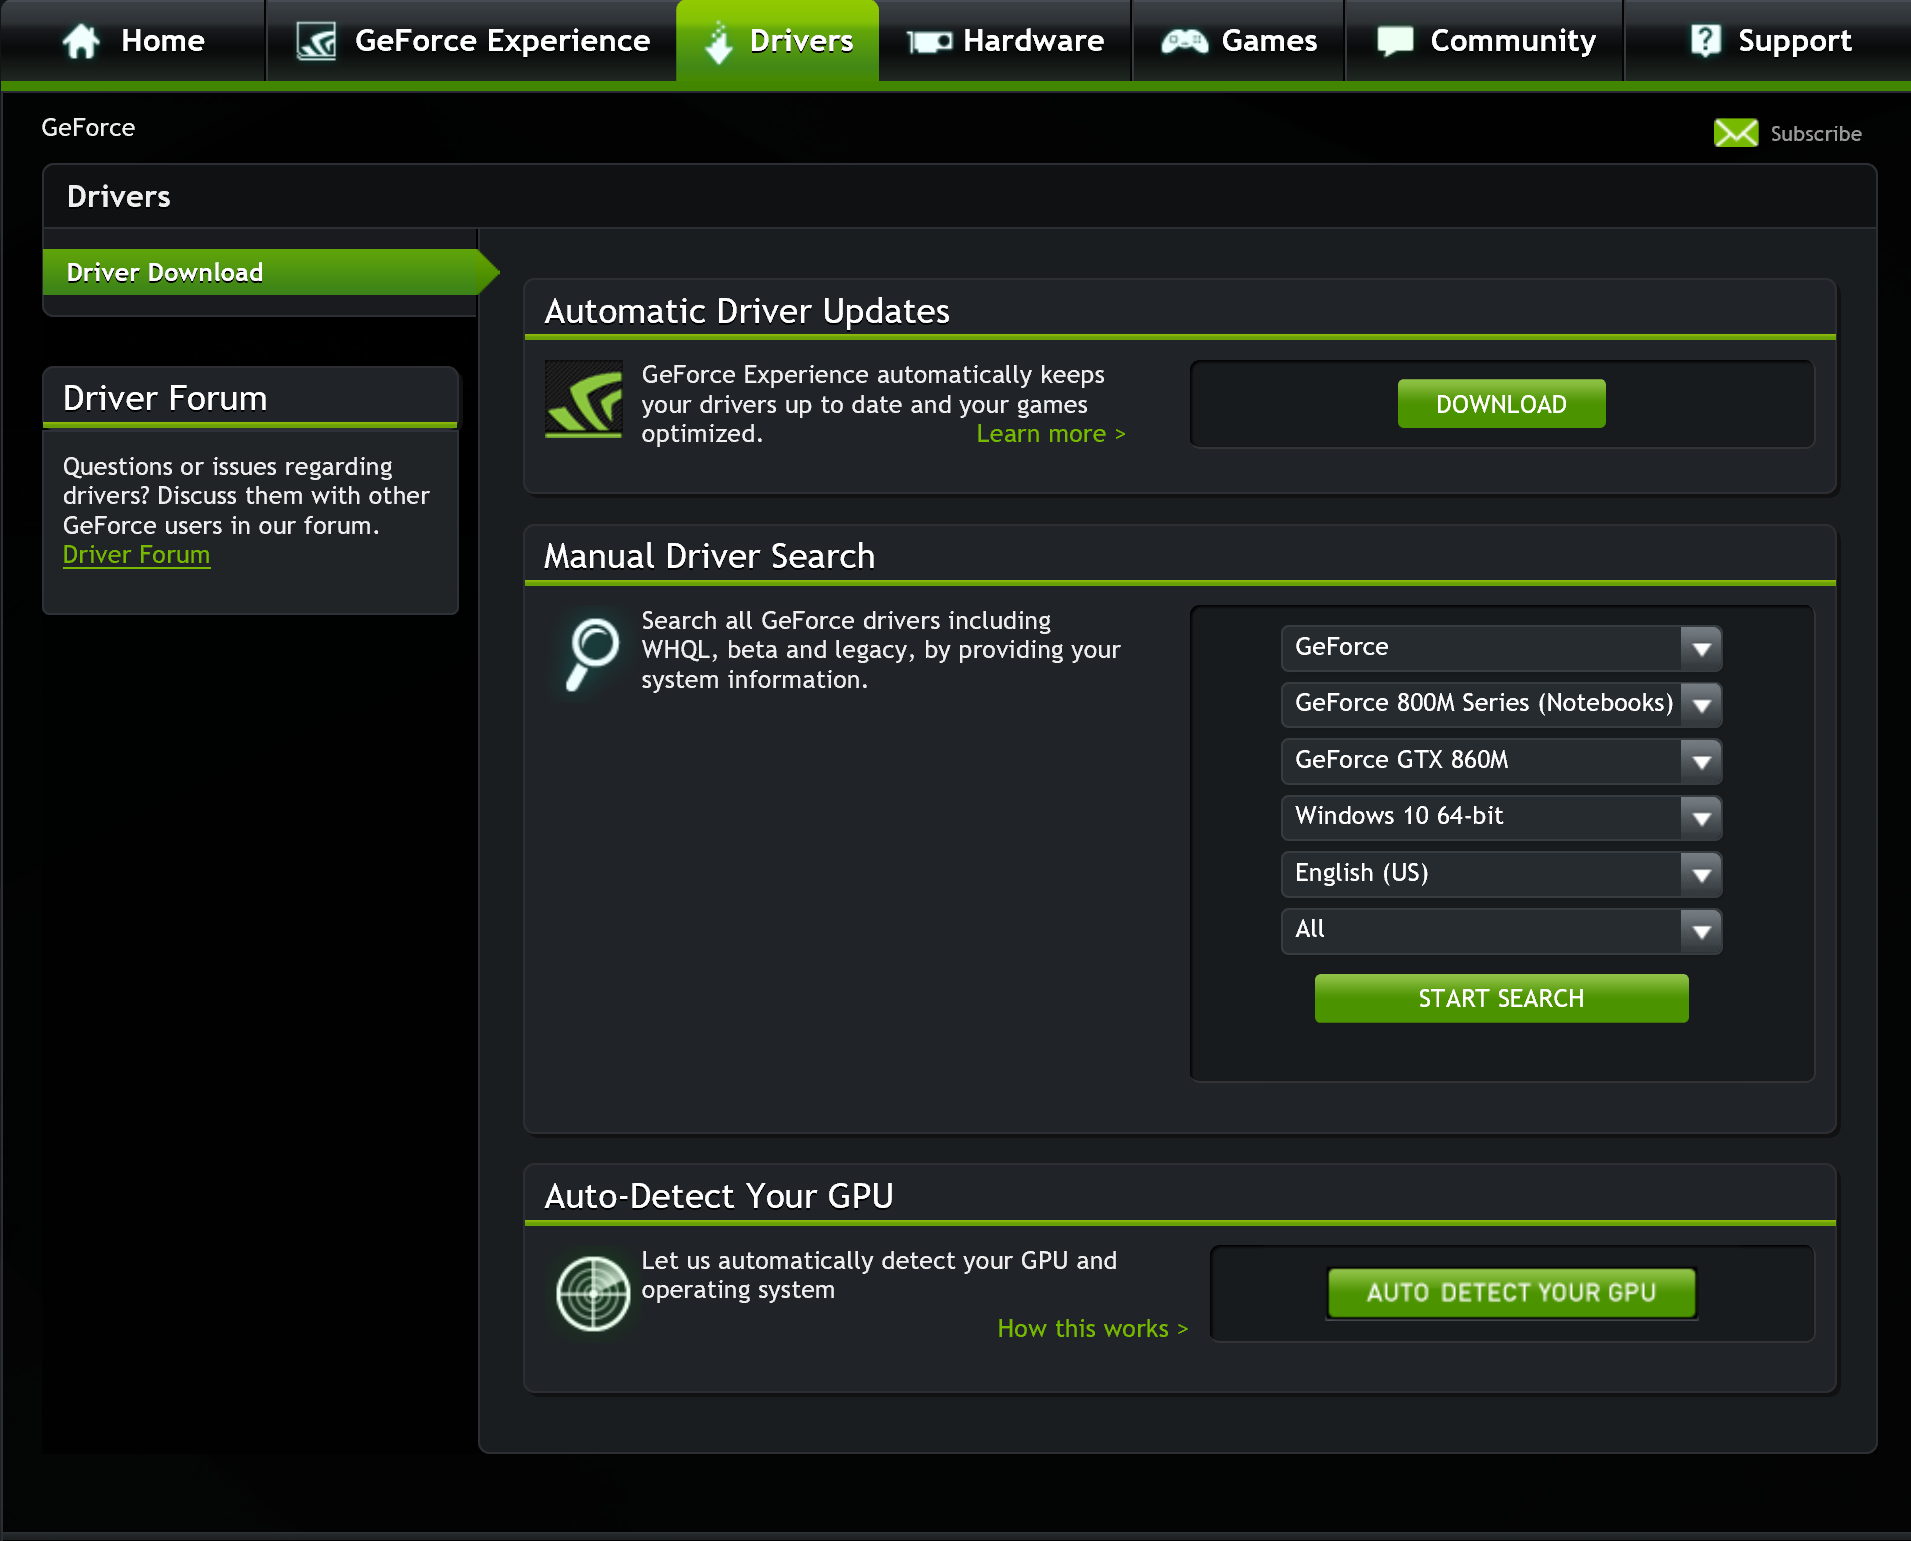Screen dimensions: 1911x1541
Task: Open the GeForce GTX 860M product dropdown
Action: (x=1500, y=761)
